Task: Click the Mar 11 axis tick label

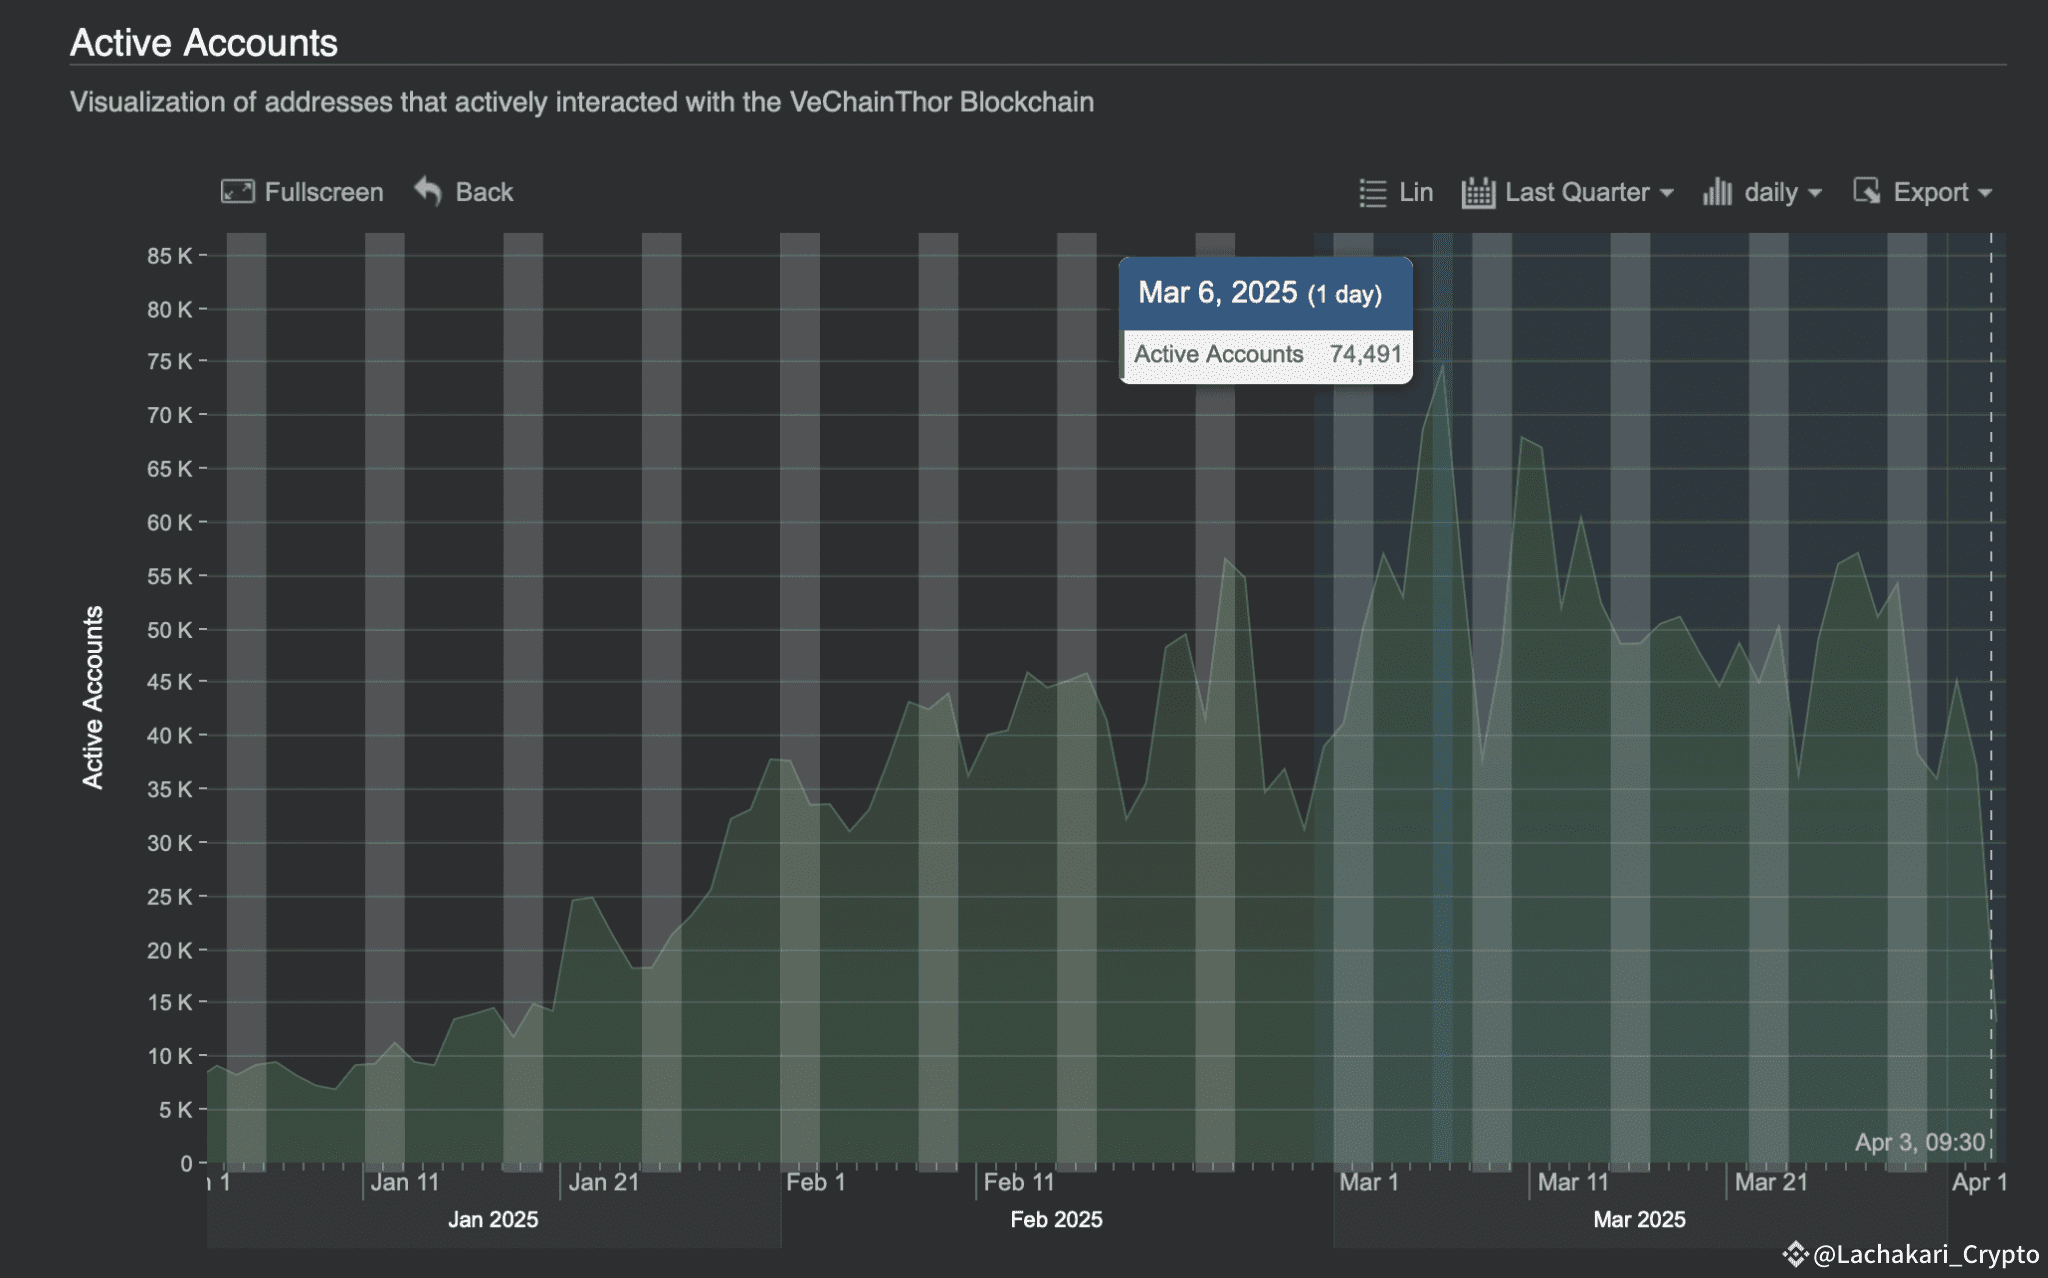Action: (x=1573, y=1183)
